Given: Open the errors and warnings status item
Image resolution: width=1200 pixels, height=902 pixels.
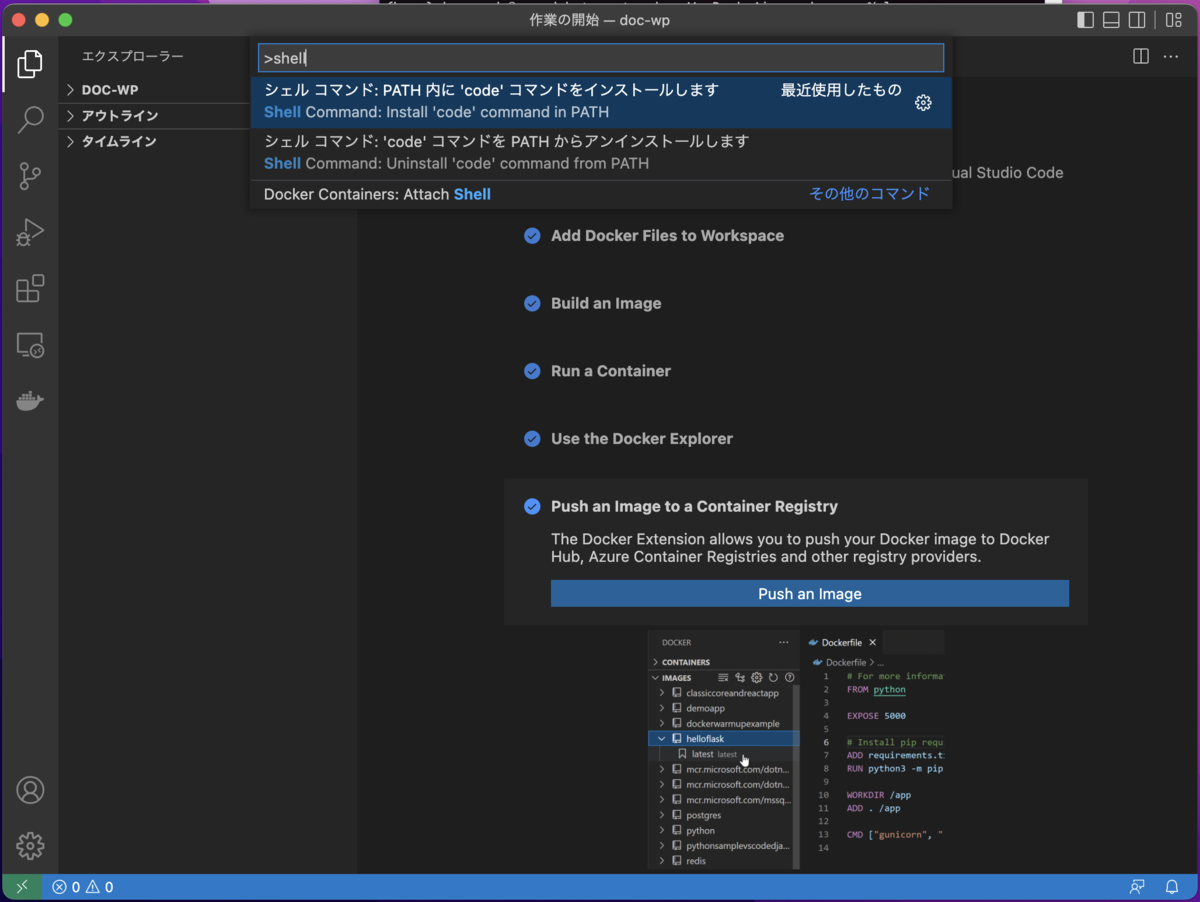Looking at the screenshot, I should click(83, 887).
